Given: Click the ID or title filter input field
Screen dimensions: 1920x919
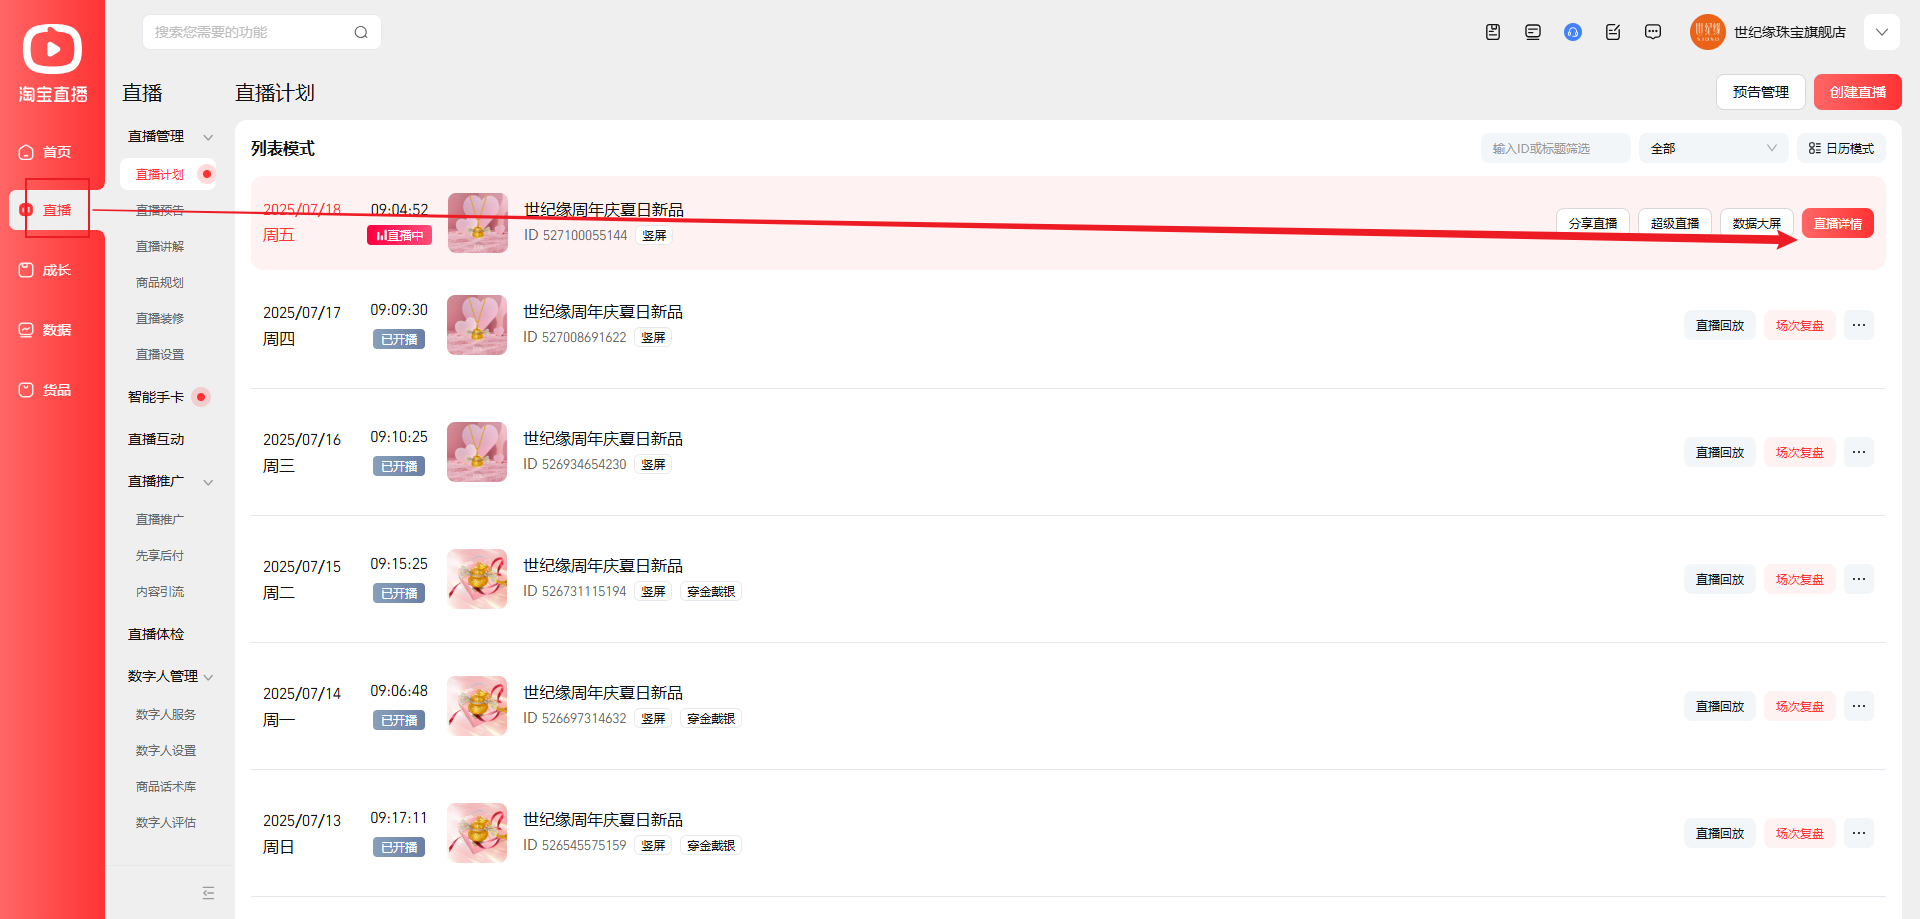Looking at the screenshot, I should click(1554, 148).
